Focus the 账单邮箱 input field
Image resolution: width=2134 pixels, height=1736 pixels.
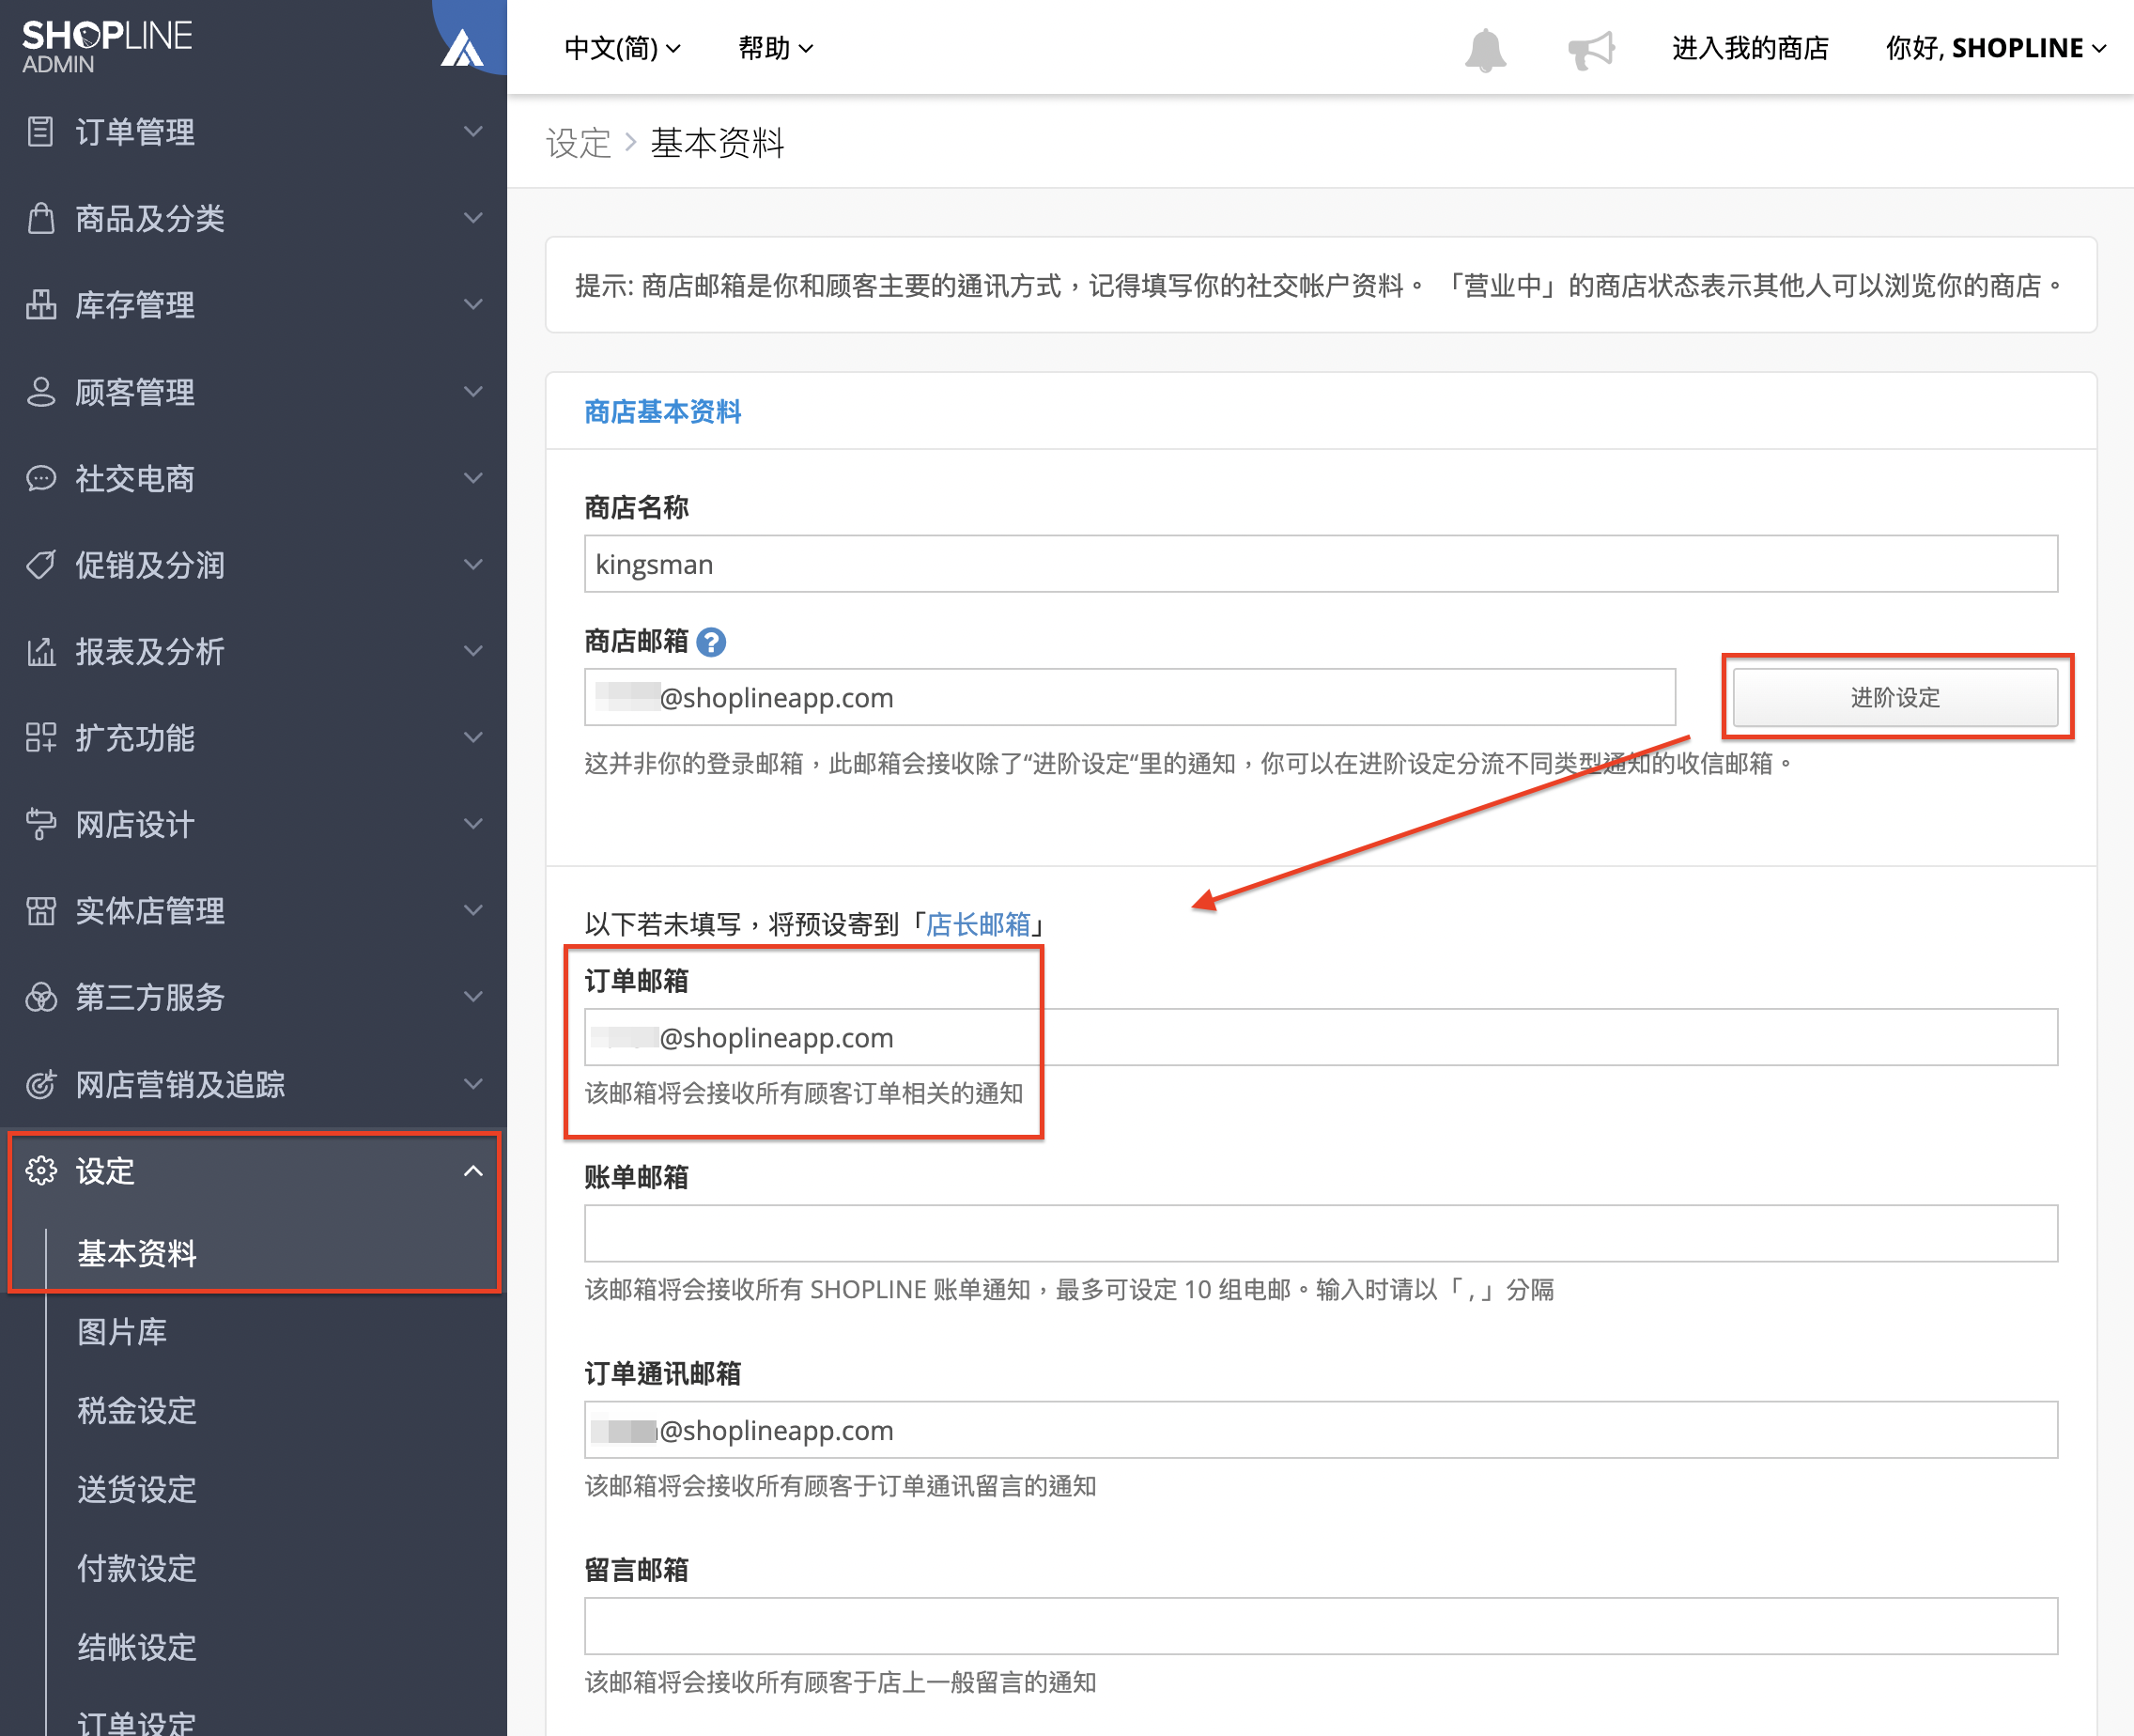pyautogui.click(x=1320, y=1232)
